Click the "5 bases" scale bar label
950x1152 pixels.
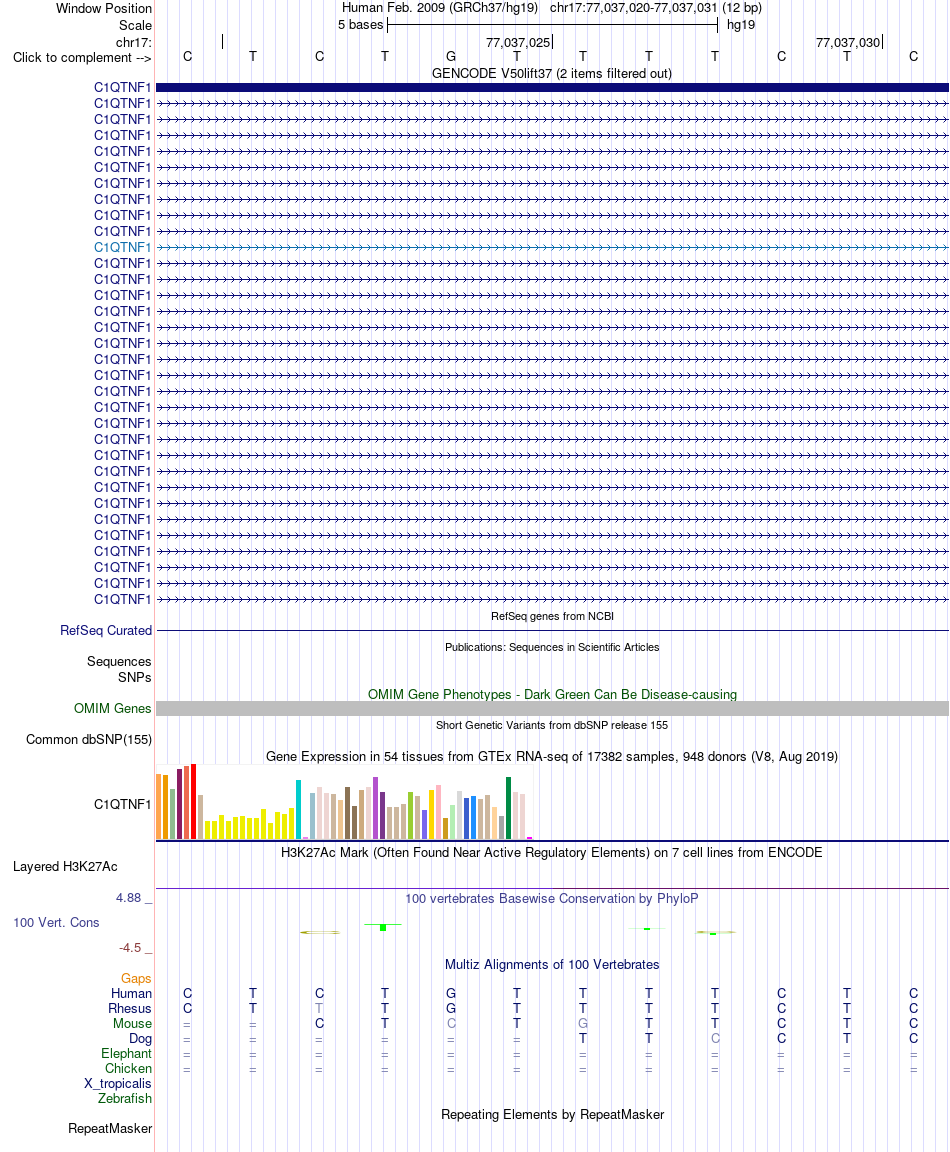point(360,24)
